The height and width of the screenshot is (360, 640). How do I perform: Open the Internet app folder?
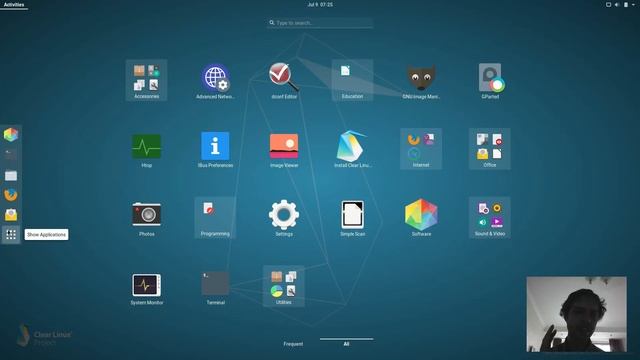tap(421, 149)
